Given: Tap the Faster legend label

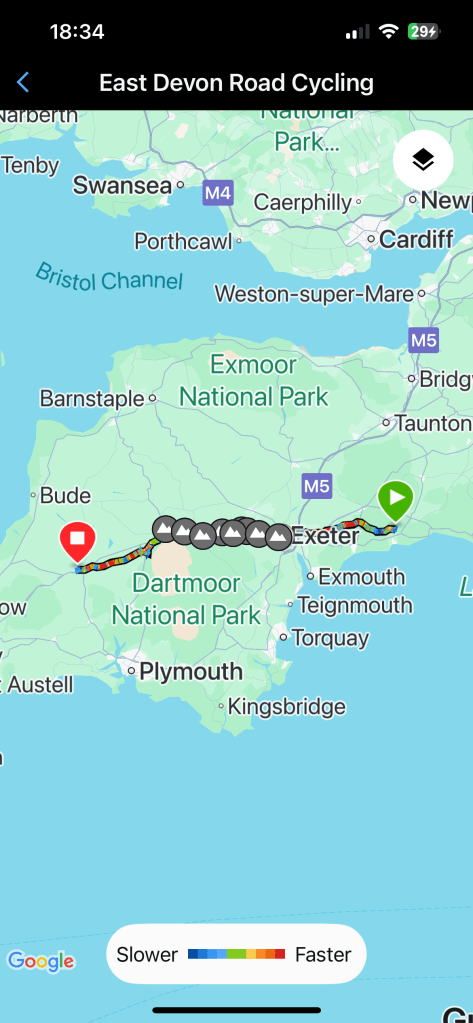Looking at the screenshot, I should [323, 954].
